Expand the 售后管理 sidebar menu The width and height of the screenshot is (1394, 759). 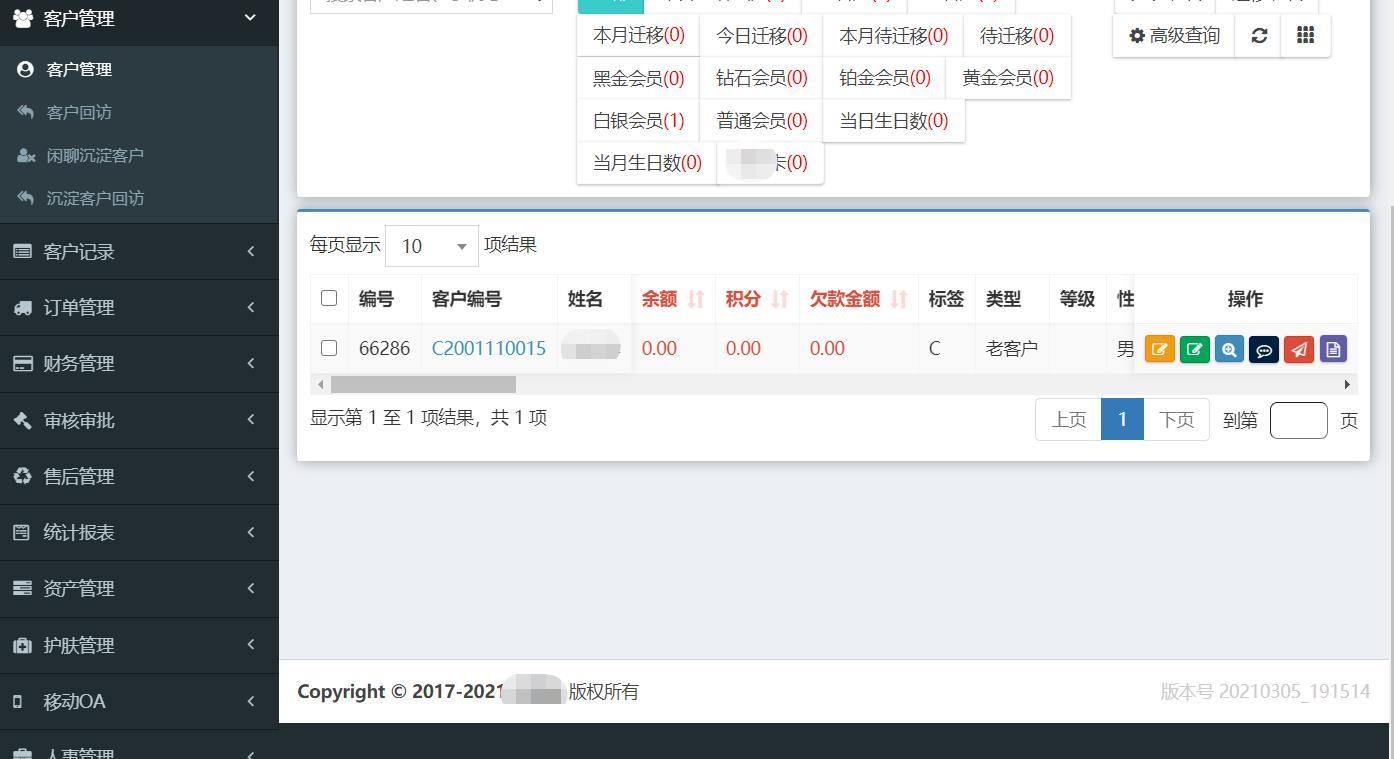pos(139,477)
